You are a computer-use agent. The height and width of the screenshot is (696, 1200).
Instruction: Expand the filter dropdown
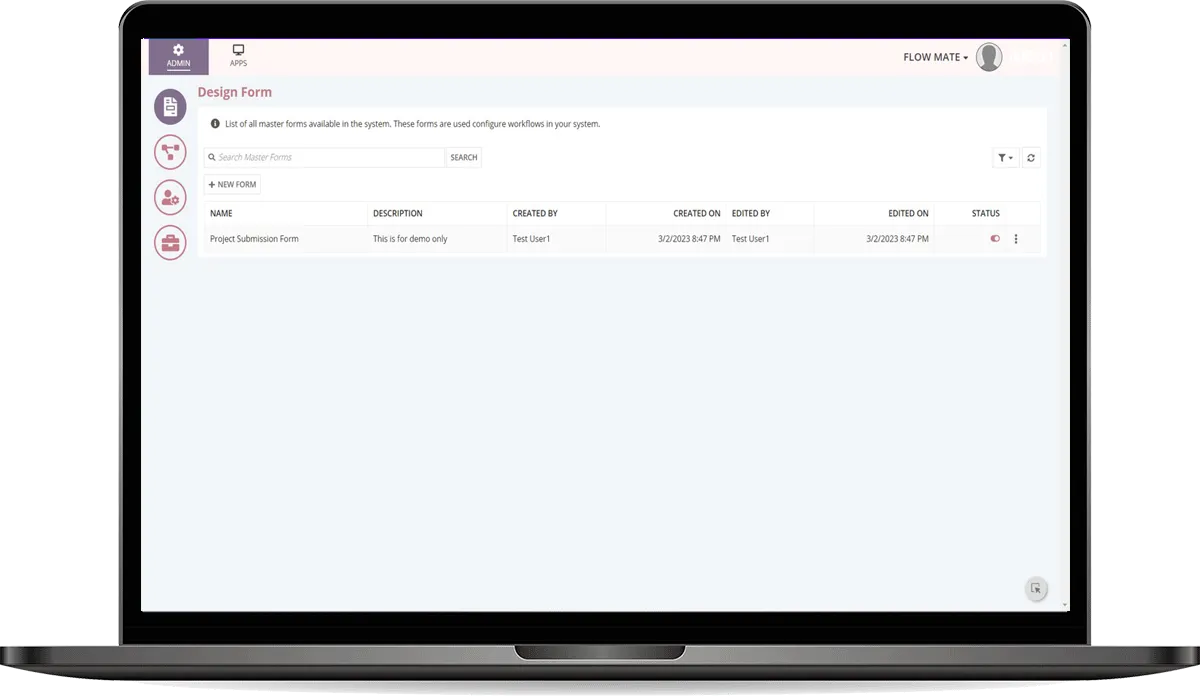1005,158
